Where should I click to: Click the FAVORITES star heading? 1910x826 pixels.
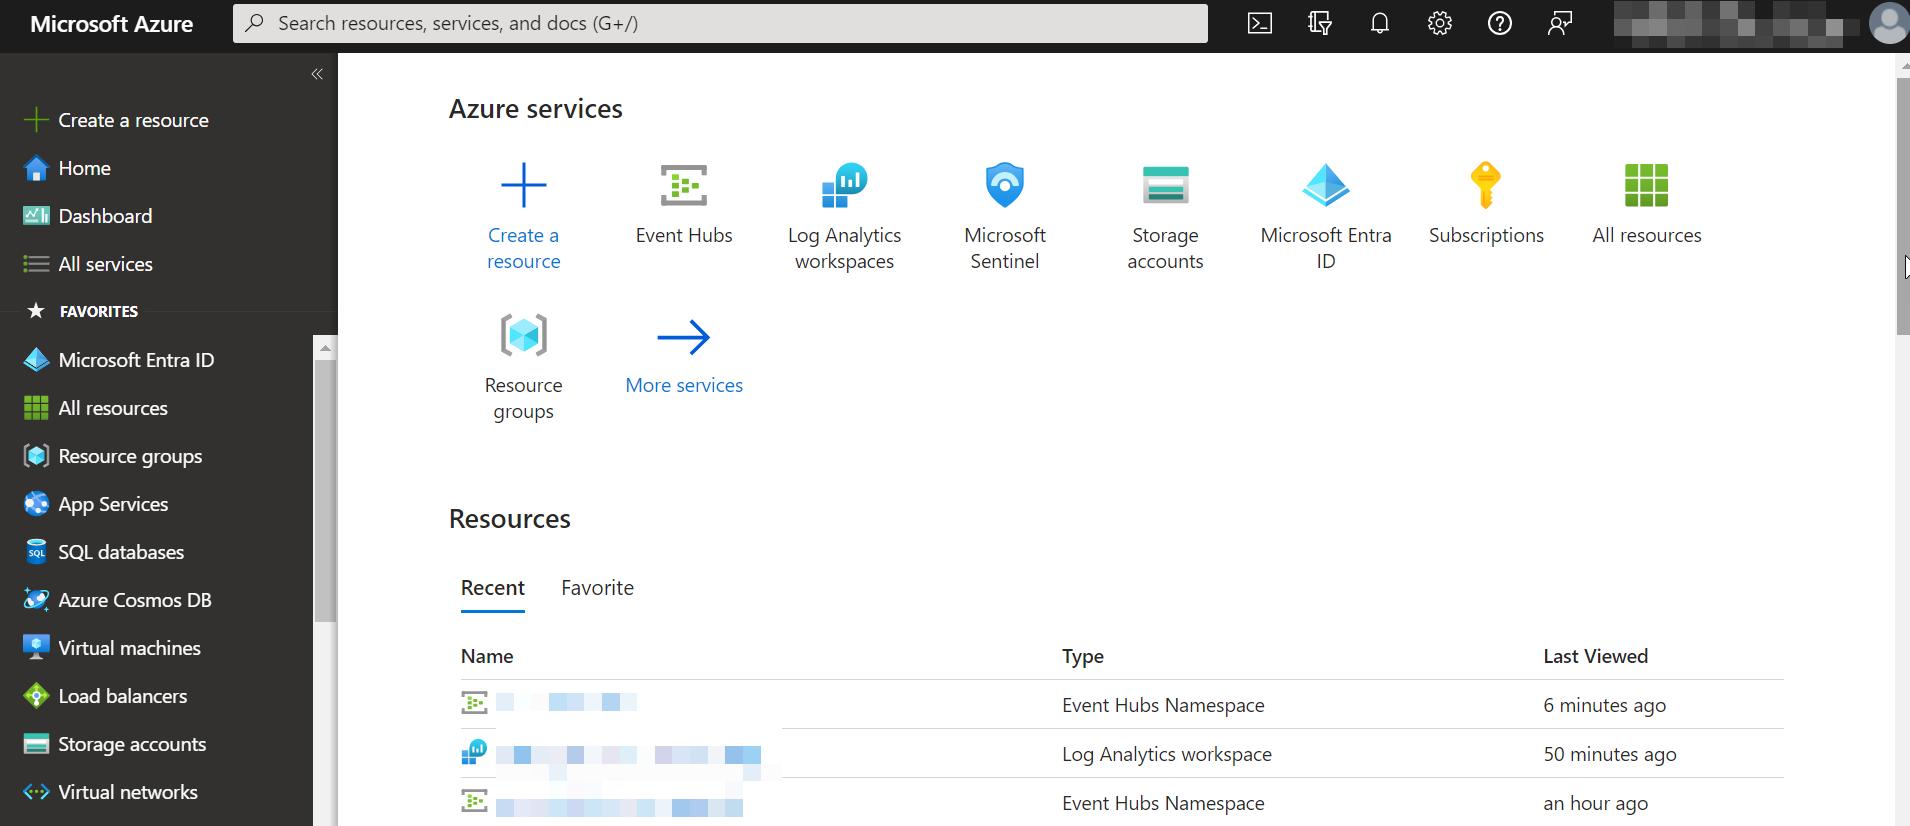point(82,311)
